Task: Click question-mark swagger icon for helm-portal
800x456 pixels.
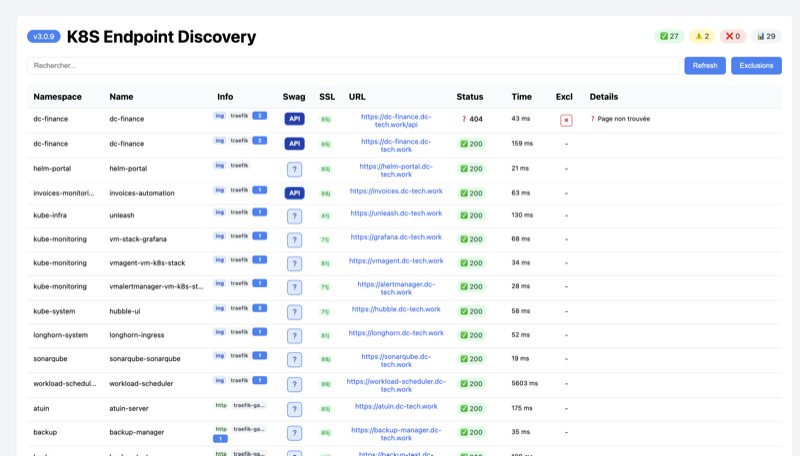Action: pyautogui.click(x=294, y=169)
